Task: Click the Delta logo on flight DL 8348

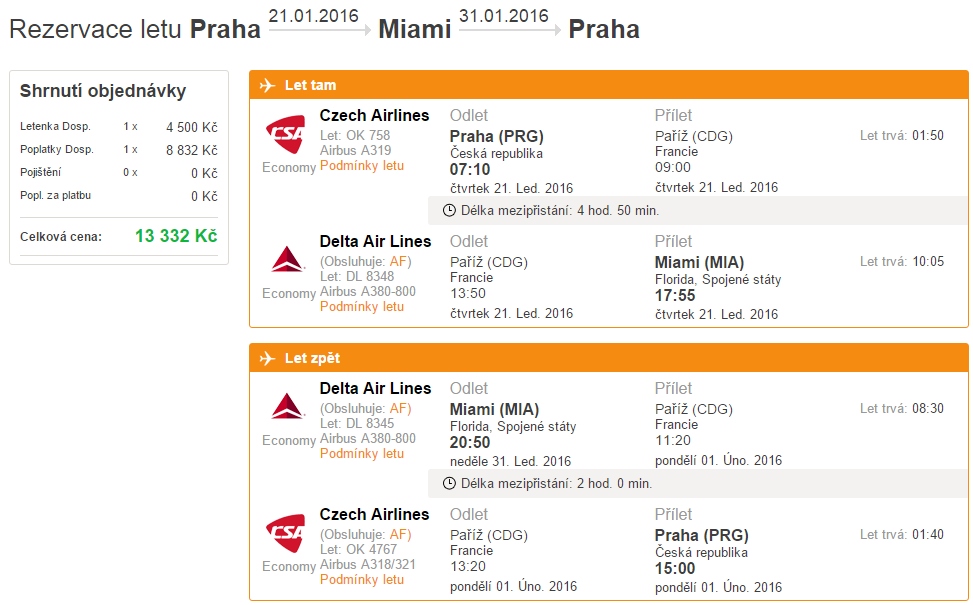Action: [287, 259]
